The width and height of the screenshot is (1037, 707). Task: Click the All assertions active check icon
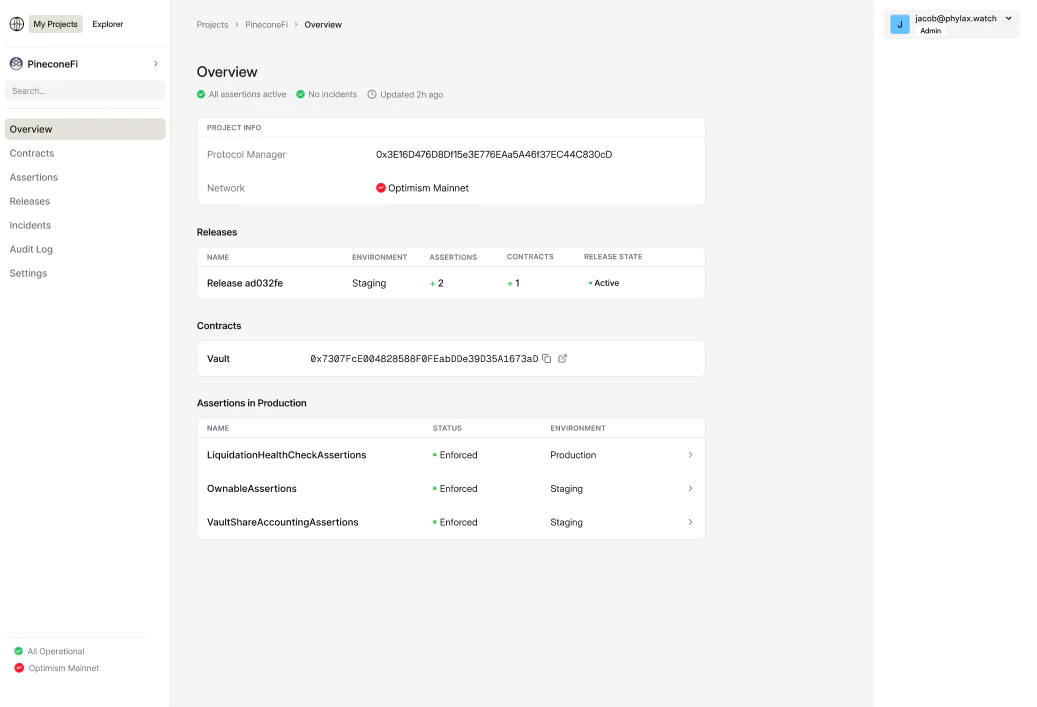click(201, 95)
